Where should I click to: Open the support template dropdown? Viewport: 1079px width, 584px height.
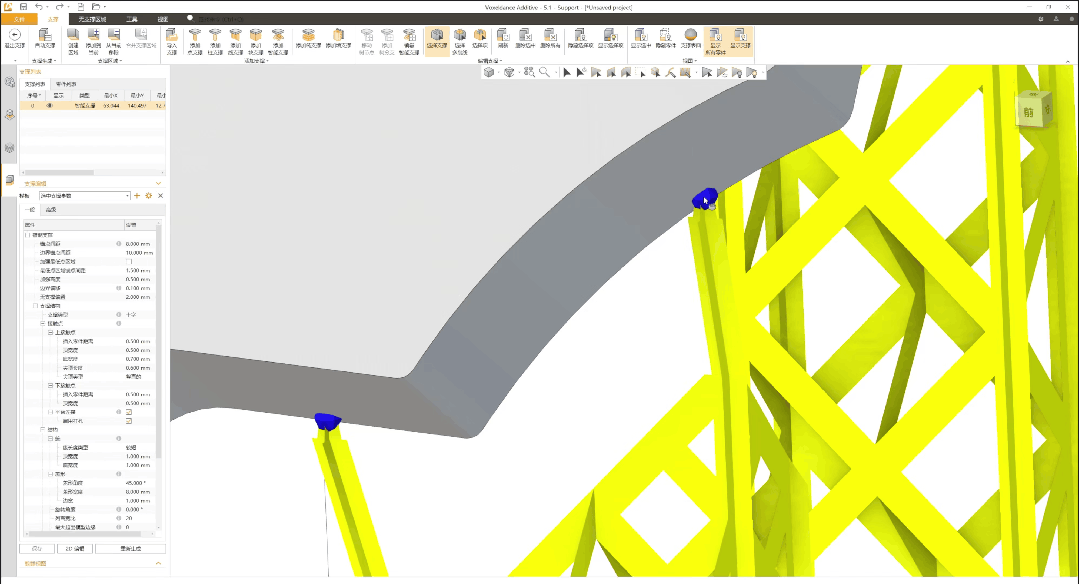(127, 195)
